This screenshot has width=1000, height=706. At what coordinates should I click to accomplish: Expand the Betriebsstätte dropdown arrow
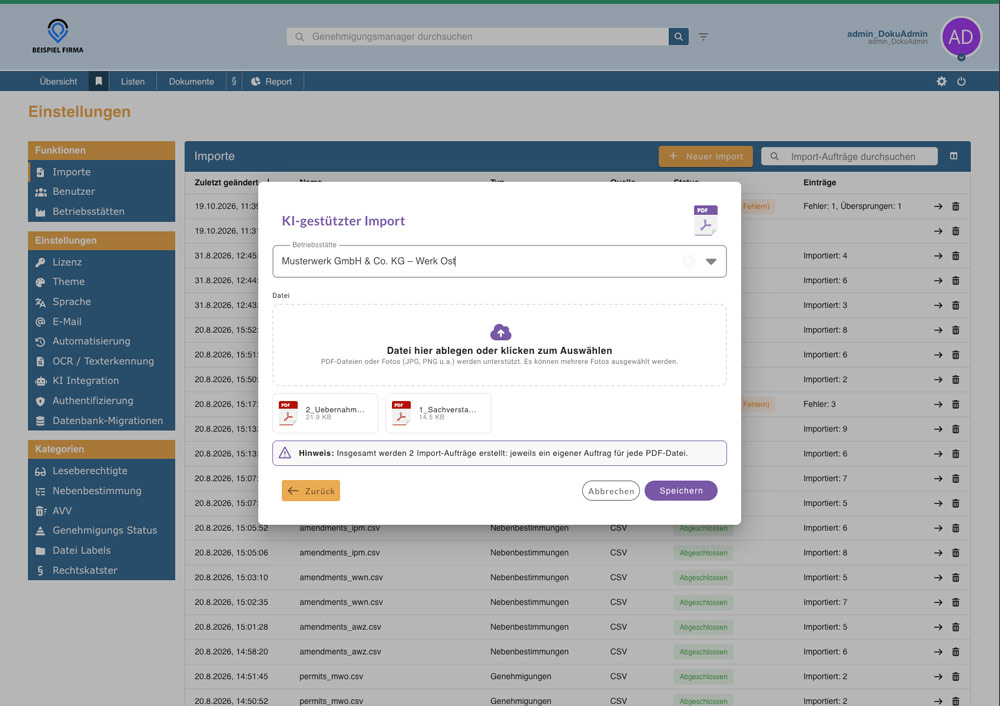(710, 261)
